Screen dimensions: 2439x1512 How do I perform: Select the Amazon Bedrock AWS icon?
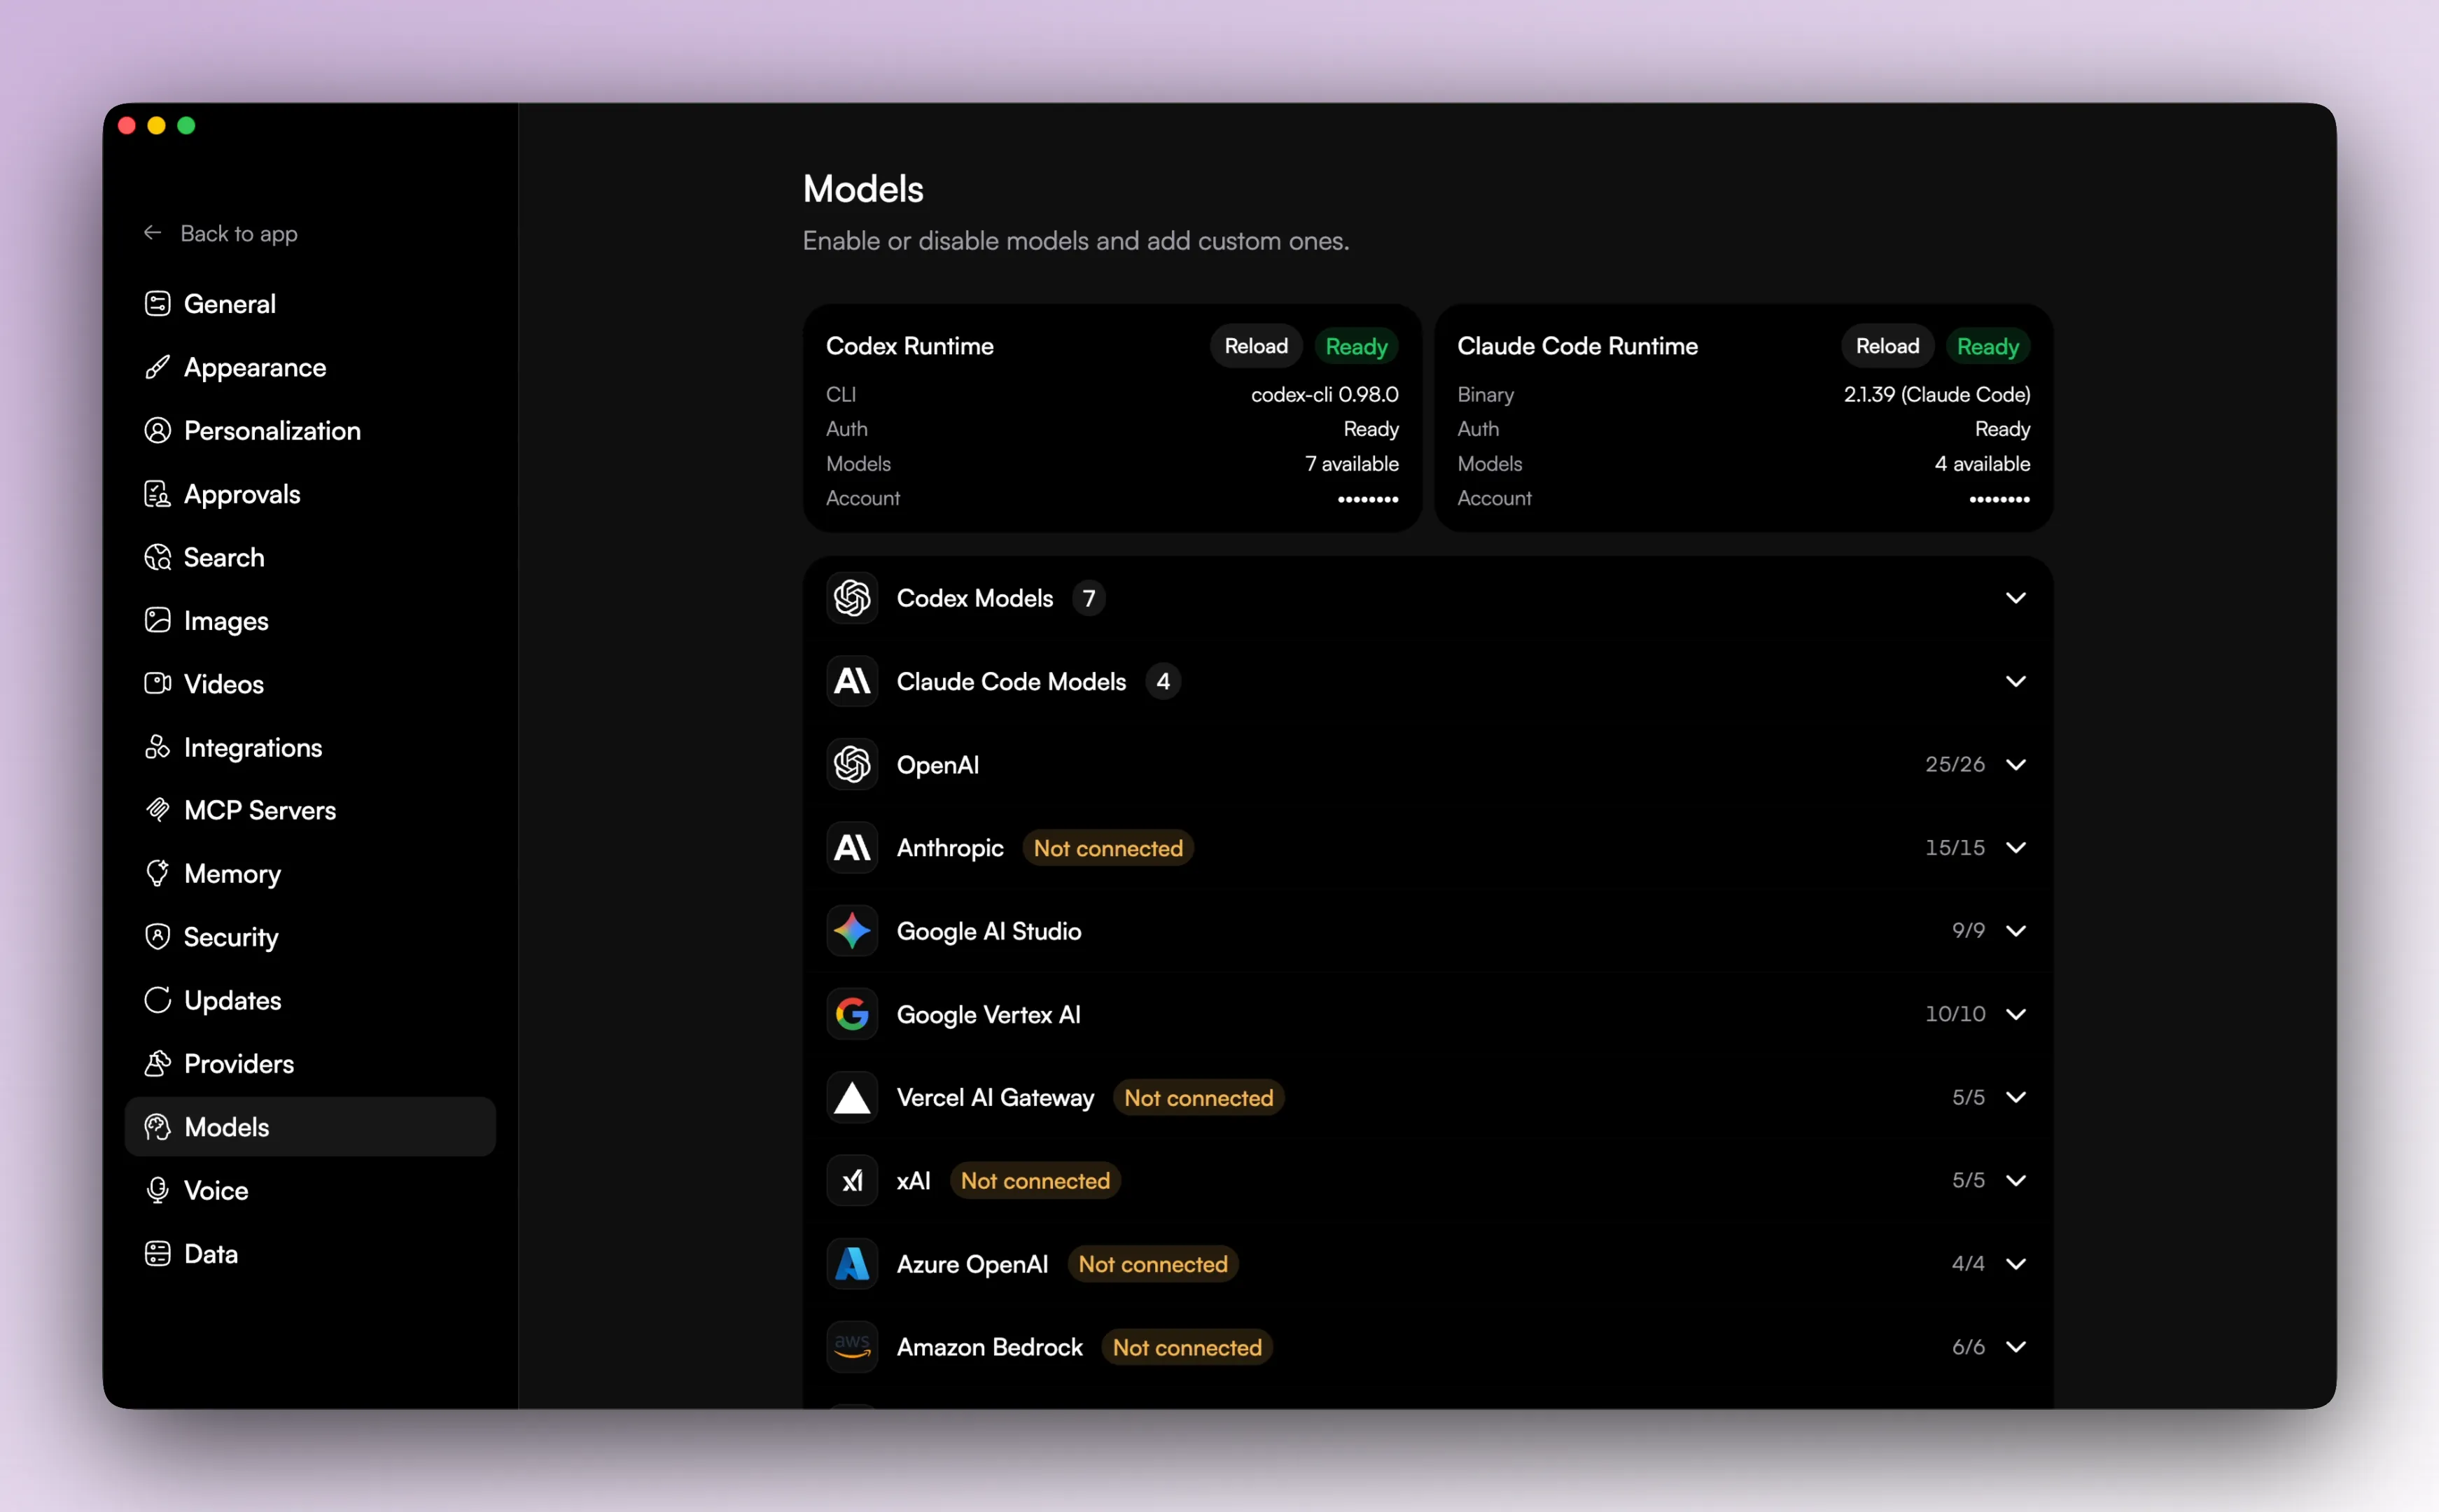[x=851, y=1346]
